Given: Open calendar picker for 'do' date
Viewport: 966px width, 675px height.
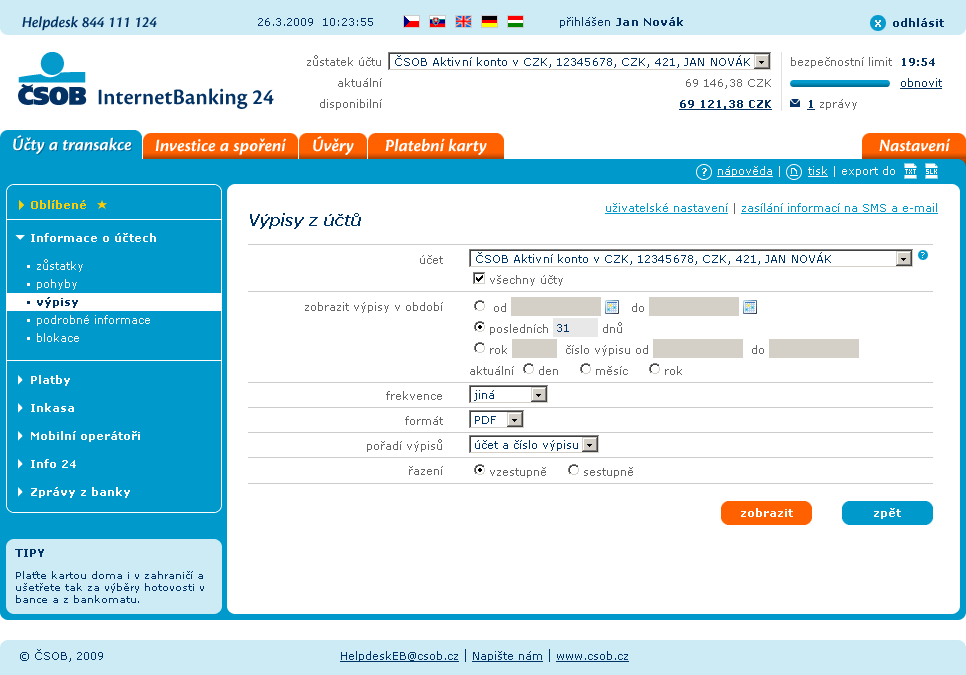Looking at the screenshot, I should (750, 307).
